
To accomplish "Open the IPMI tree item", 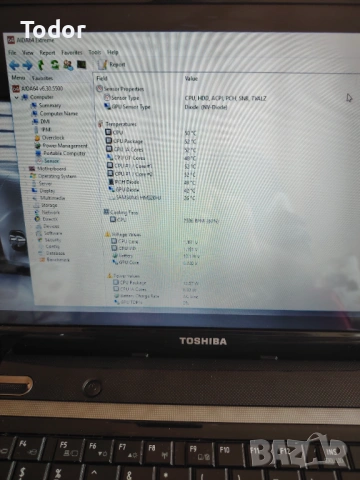I will [42, 129].
